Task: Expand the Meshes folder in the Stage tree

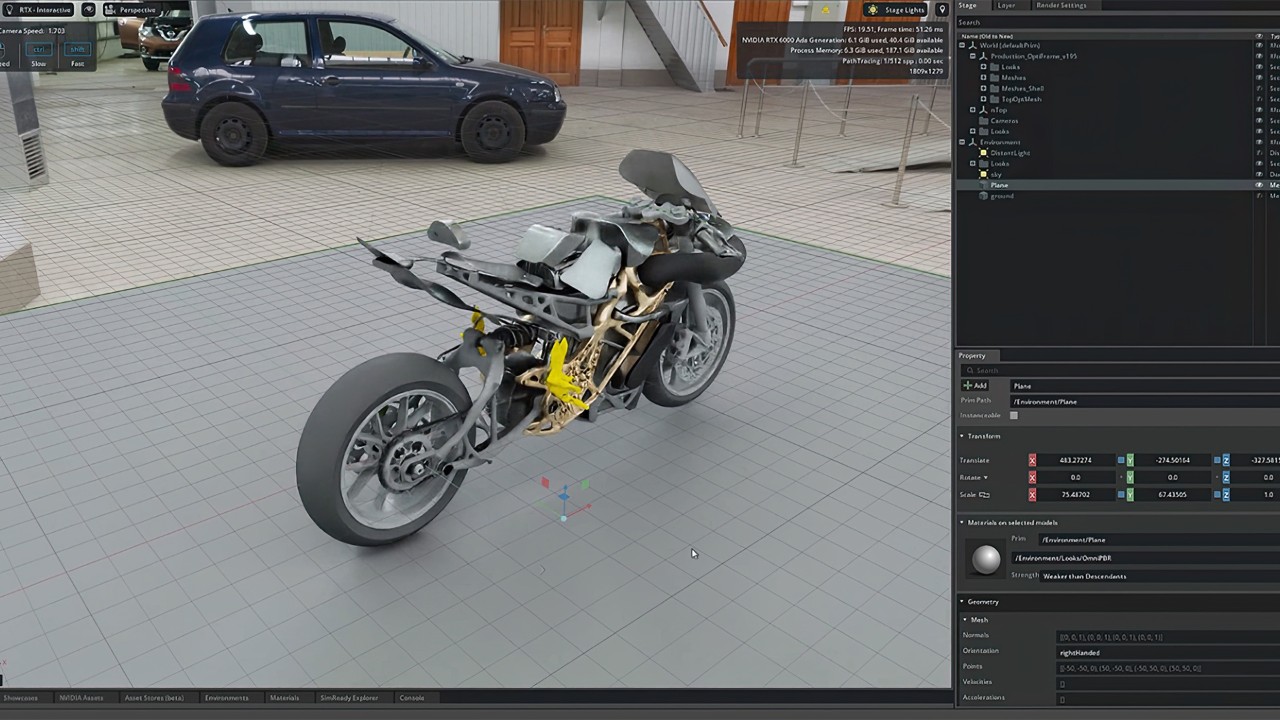Action: coord(984,78)
